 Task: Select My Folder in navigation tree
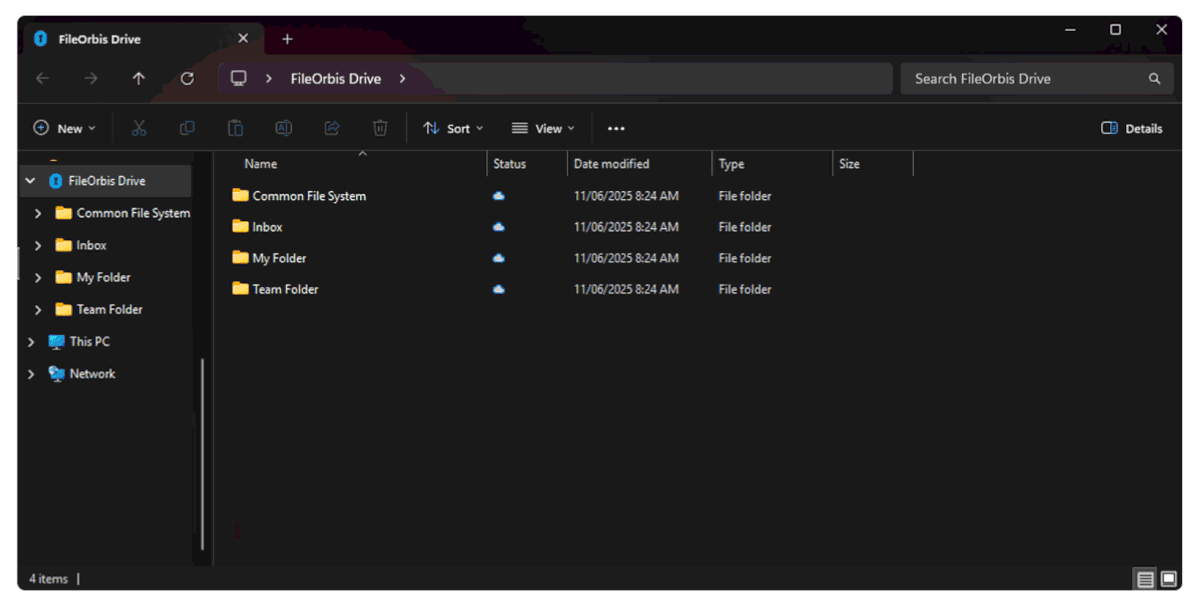pos(104,277)
